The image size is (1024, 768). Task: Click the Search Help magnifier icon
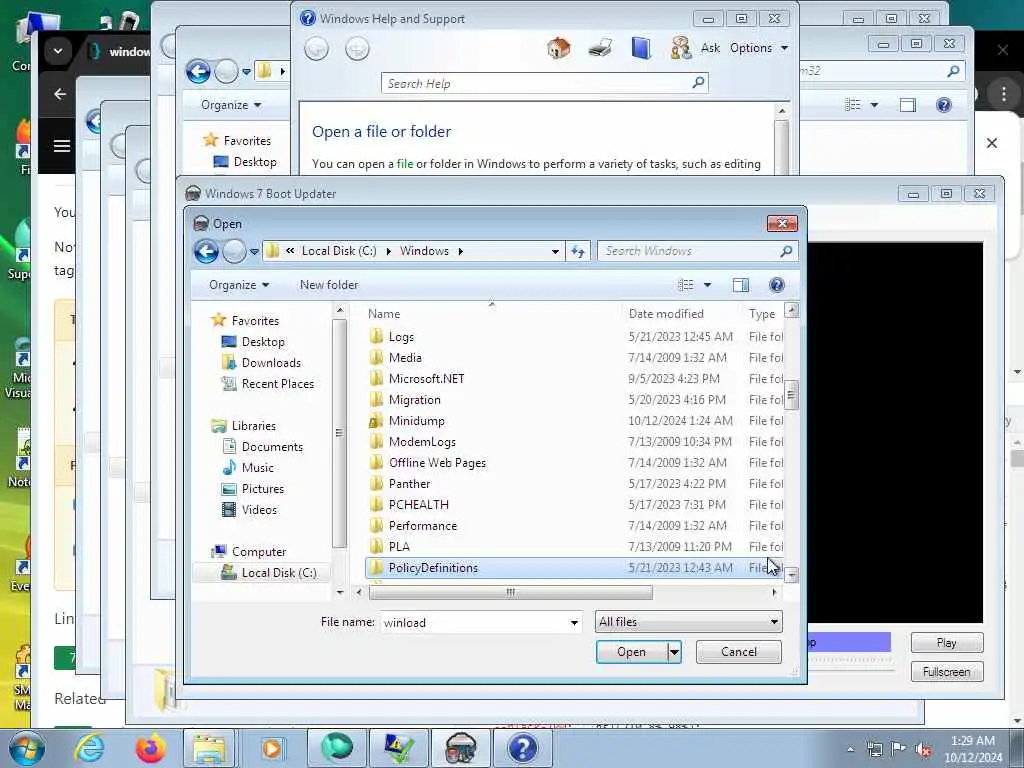click(x=698, y=83)
